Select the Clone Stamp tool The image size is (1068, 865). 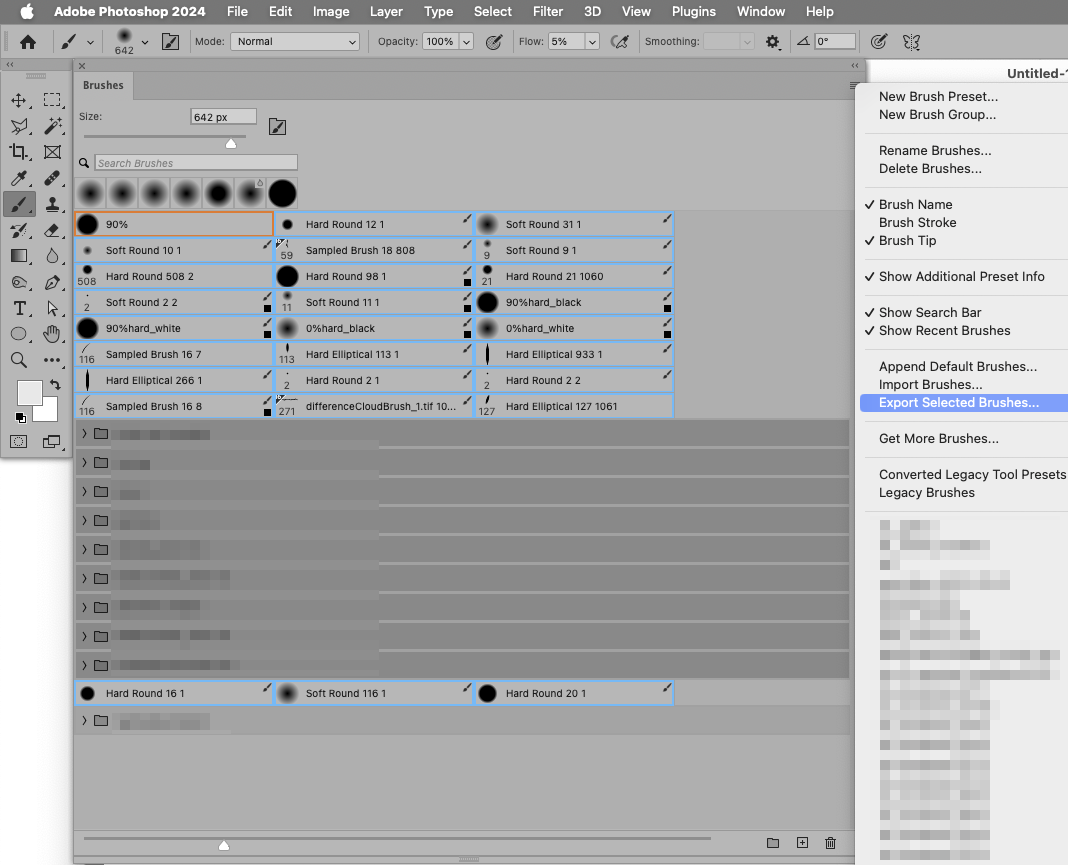[52, 204]
